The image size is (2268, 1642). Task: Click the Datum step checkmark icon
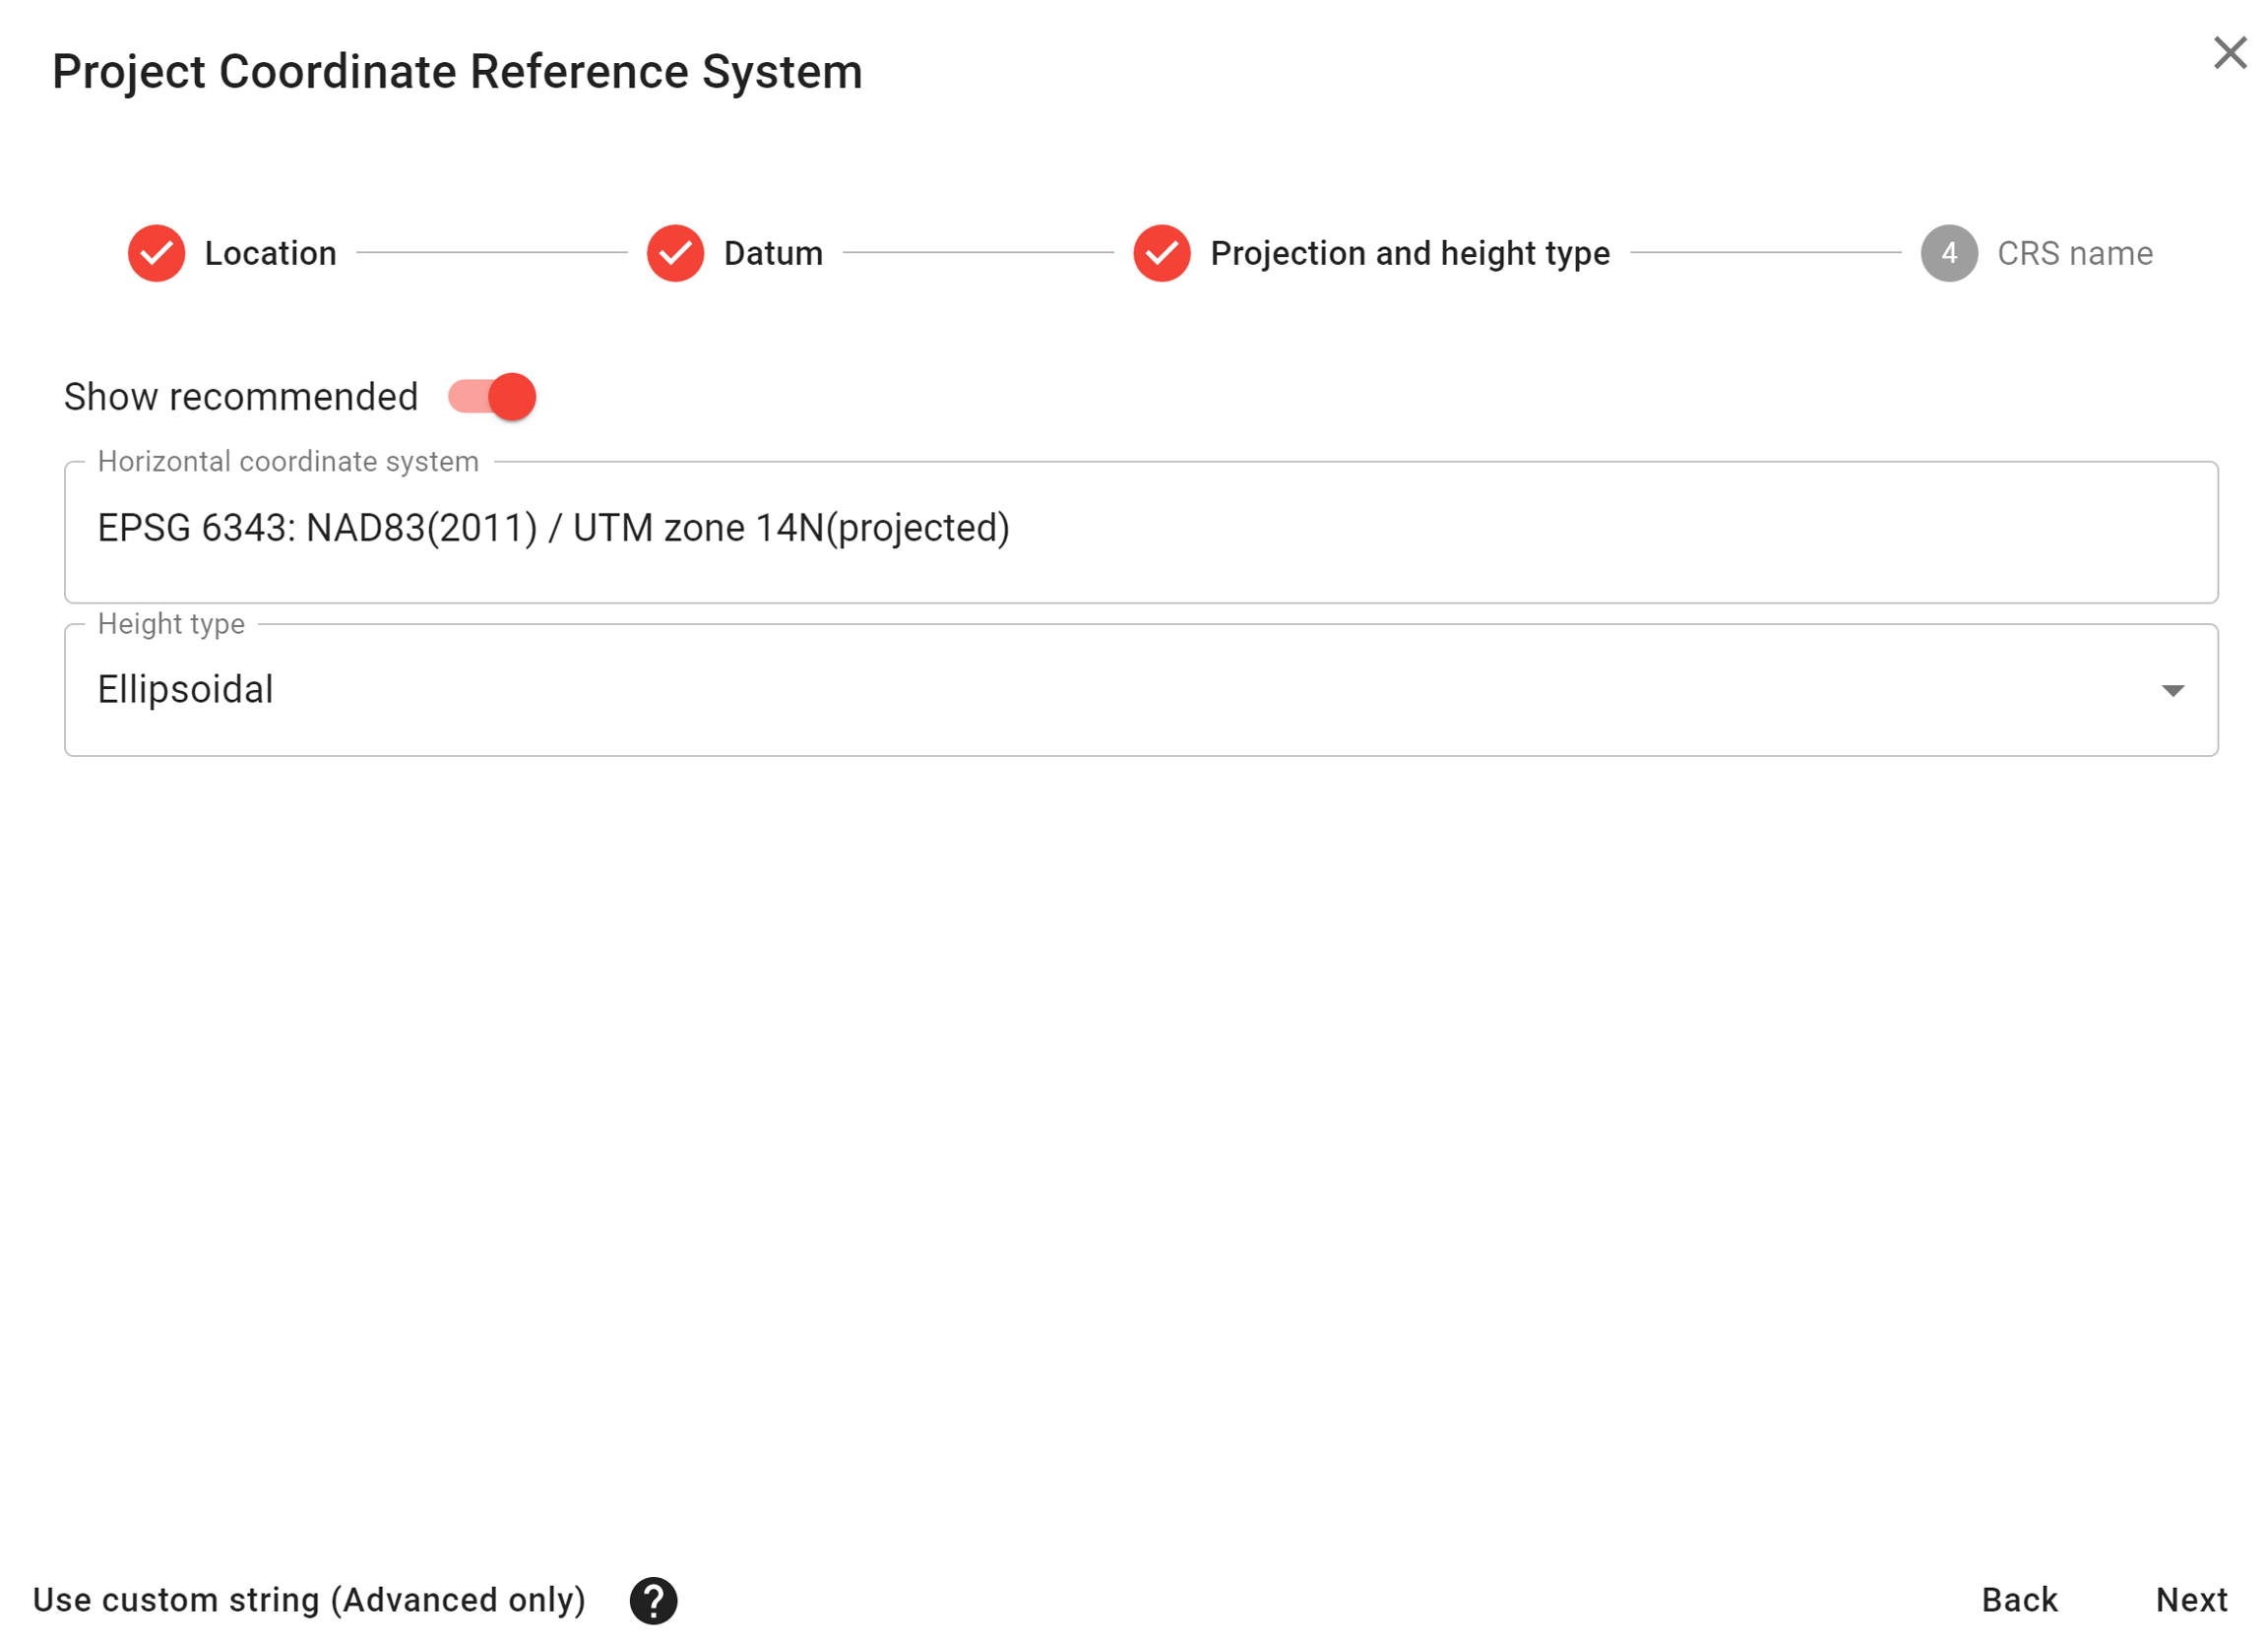pos(675,253)
